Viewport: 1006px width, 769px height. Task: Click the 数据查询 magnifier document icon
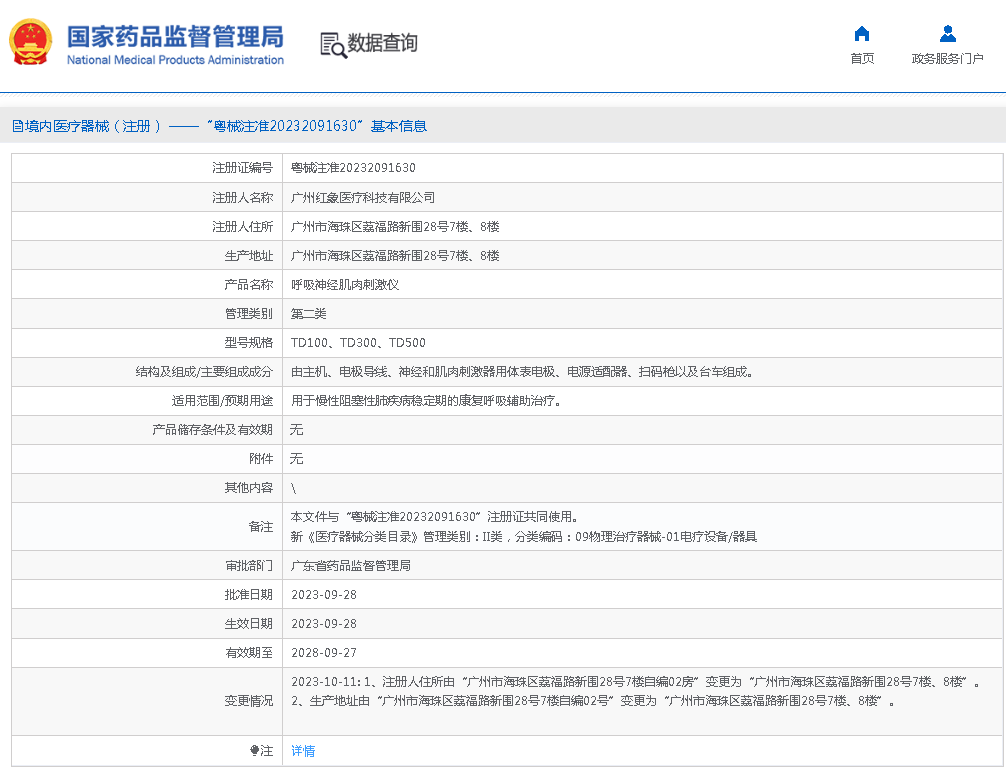pyautogui.click(x=332, y=44)
